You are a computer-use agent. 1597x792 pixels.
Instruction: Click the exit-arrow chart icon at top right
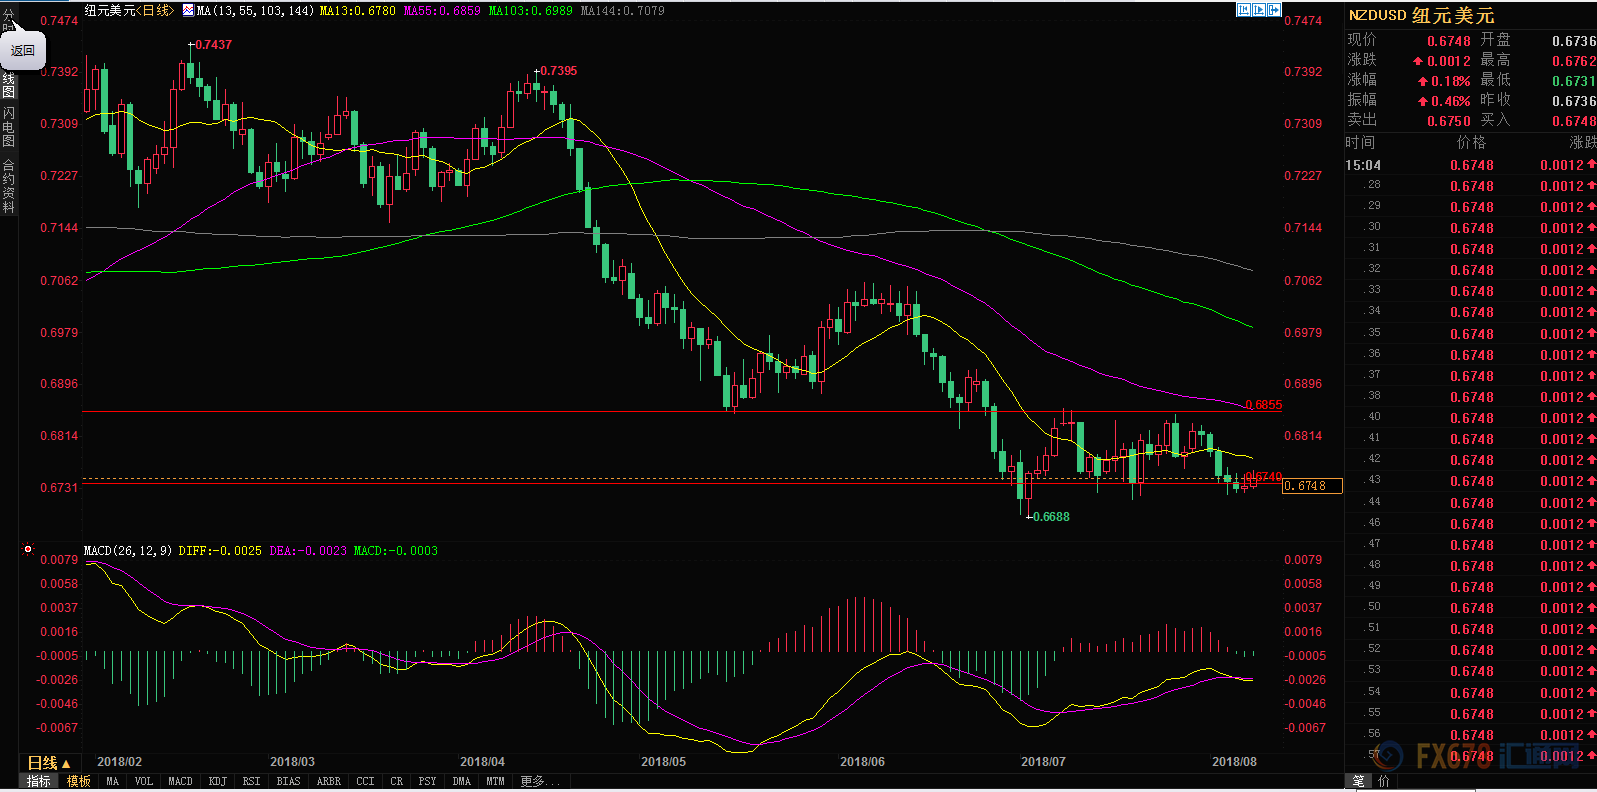click(x=1274, y=10)
